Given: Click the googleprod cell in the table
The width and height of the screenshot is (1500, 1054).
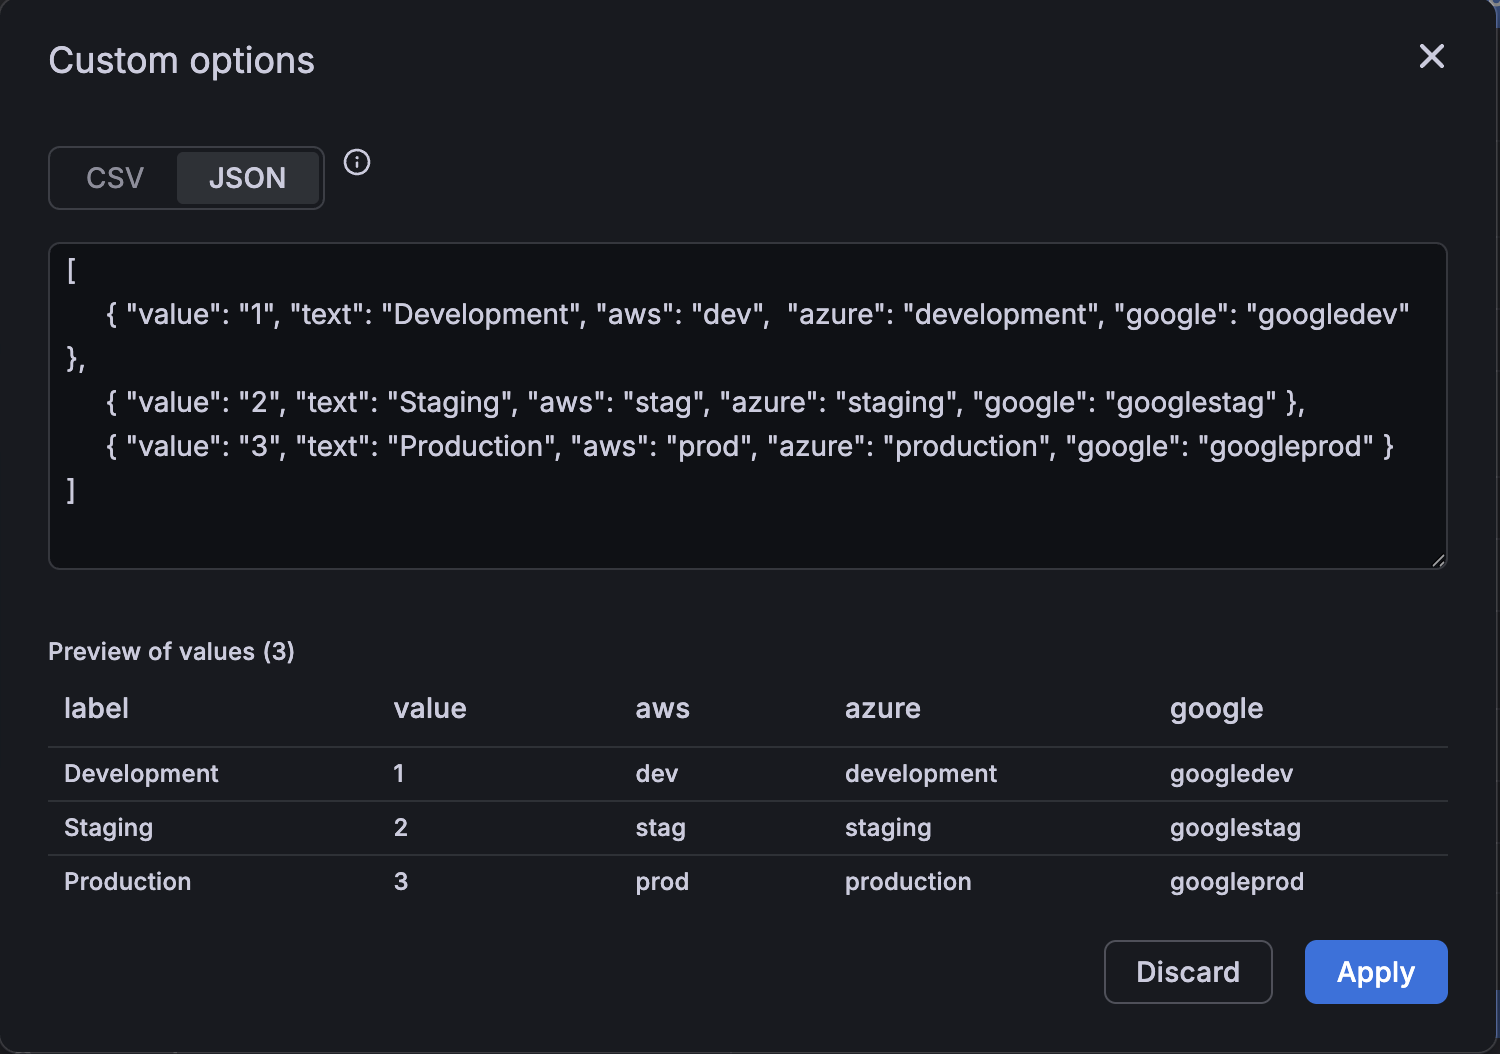Looking at the screenshot, I should [x=1237, y=881].
